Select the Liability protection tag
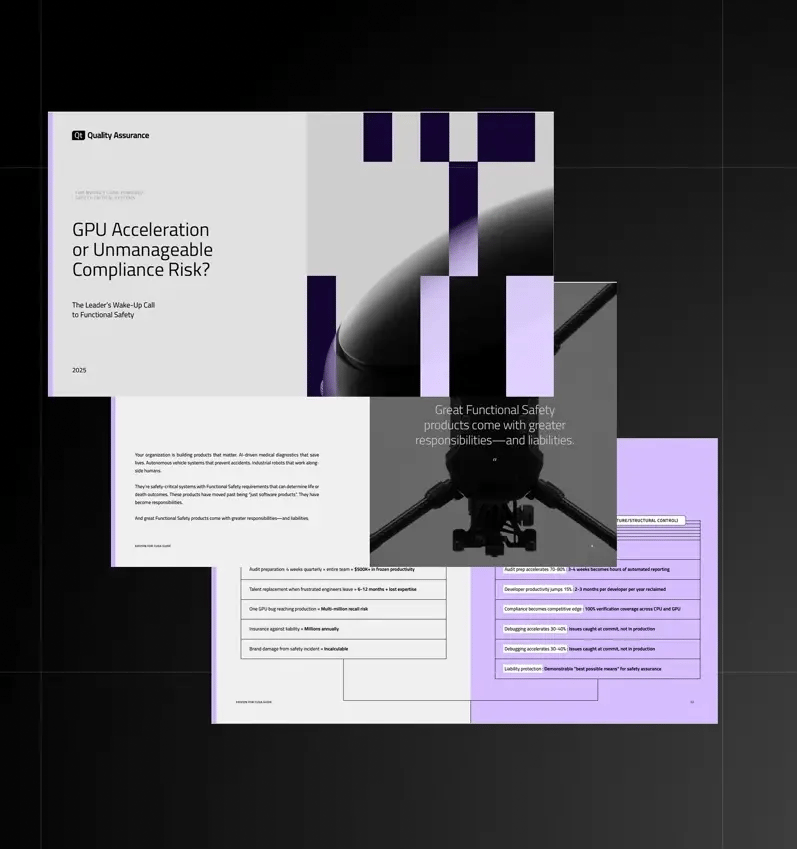 tap(523, 668)
